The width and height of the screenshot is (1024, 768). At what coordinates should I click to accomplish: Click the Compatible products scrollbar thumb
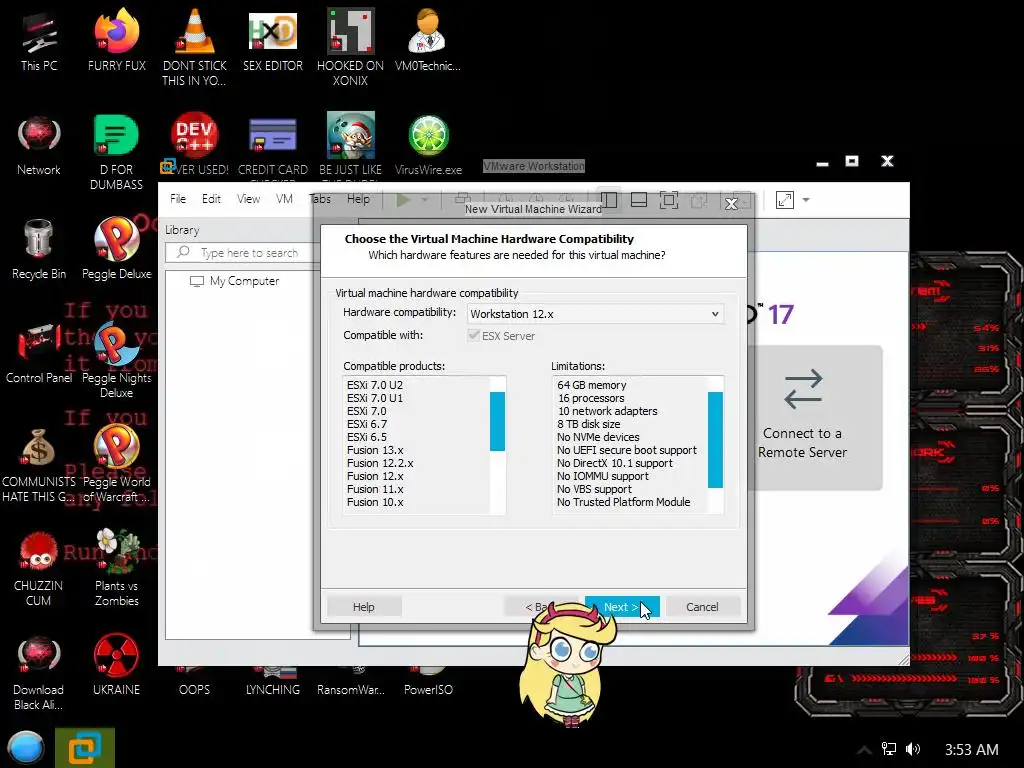pyautogui.click(x=498, y=421)
